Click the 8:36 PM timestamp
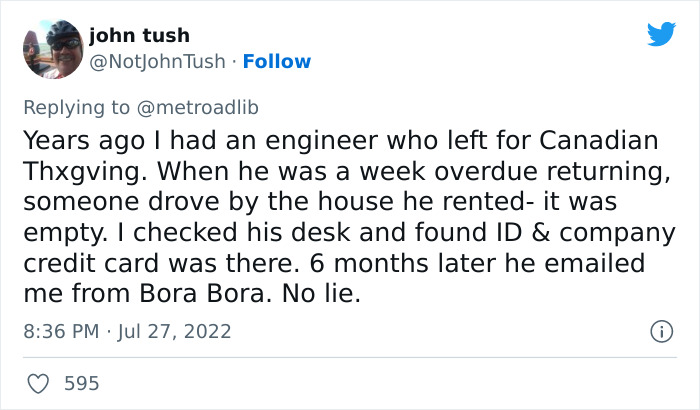This screenshot has height=410, width=700. [62, 331]
